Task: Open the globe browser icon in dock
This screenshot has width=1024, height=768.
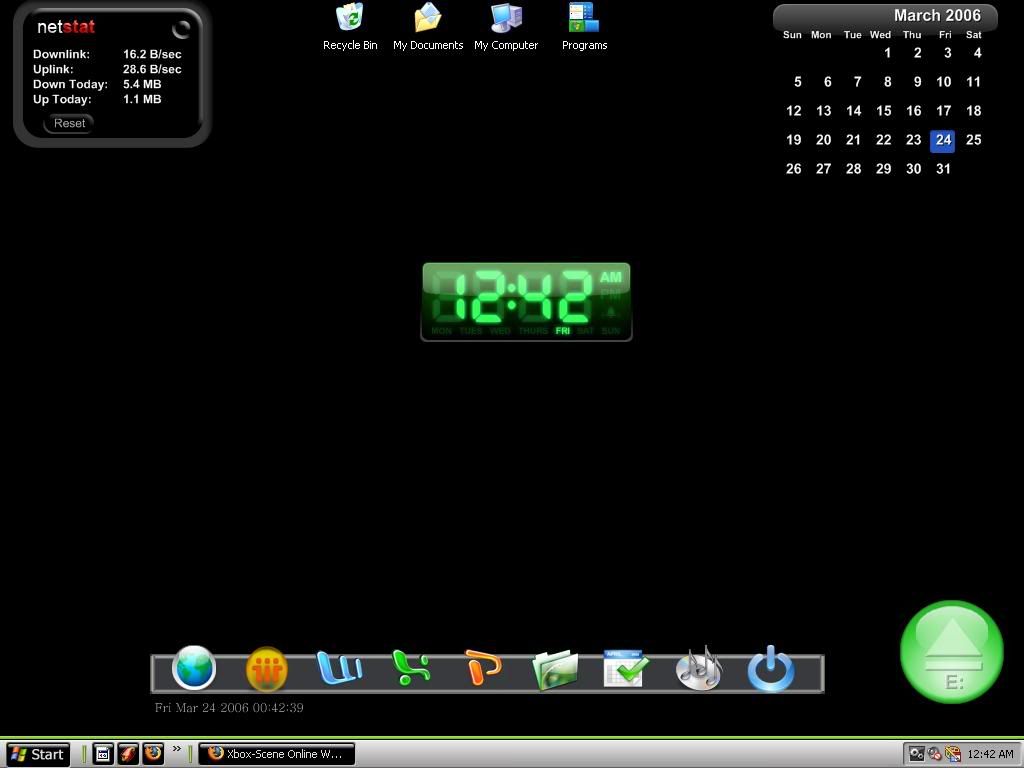Action: [x=194, y=668]
